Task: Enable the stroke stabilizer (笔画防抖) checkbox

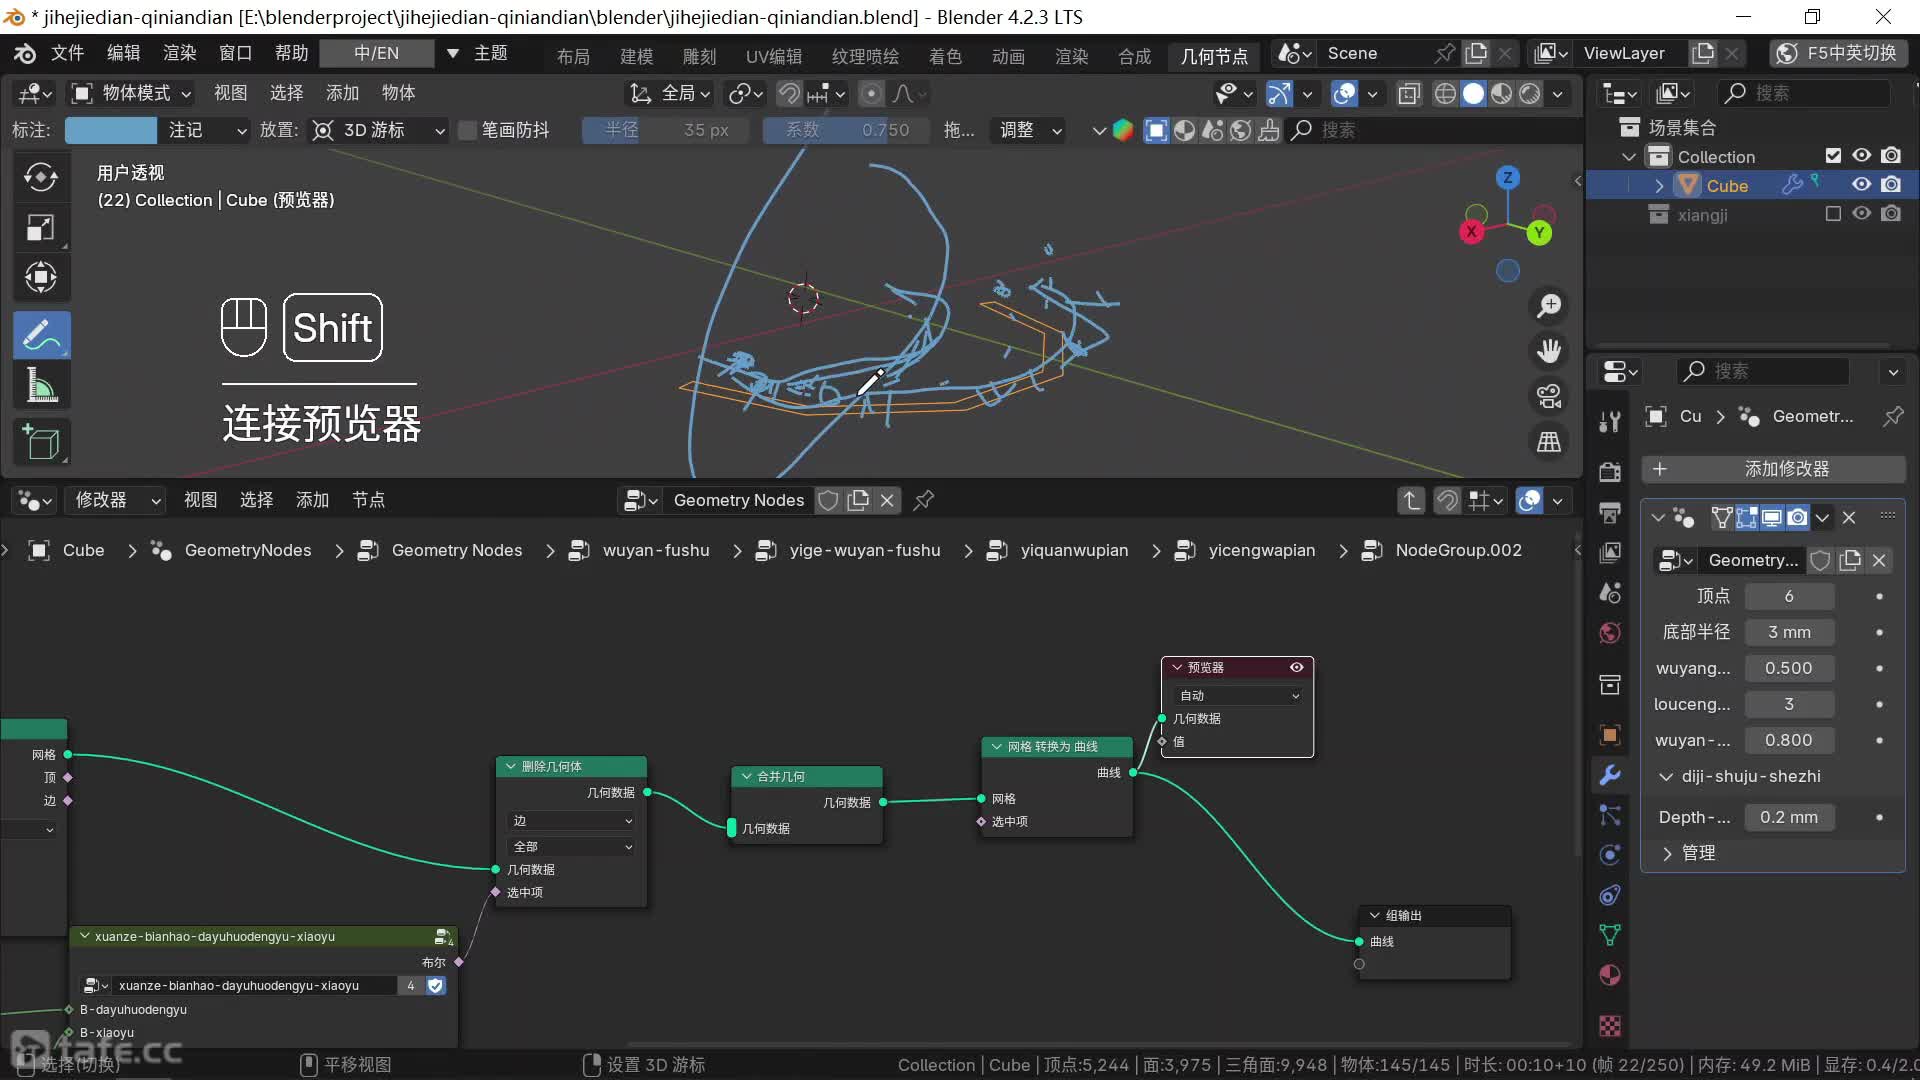Action: (467, 130)
